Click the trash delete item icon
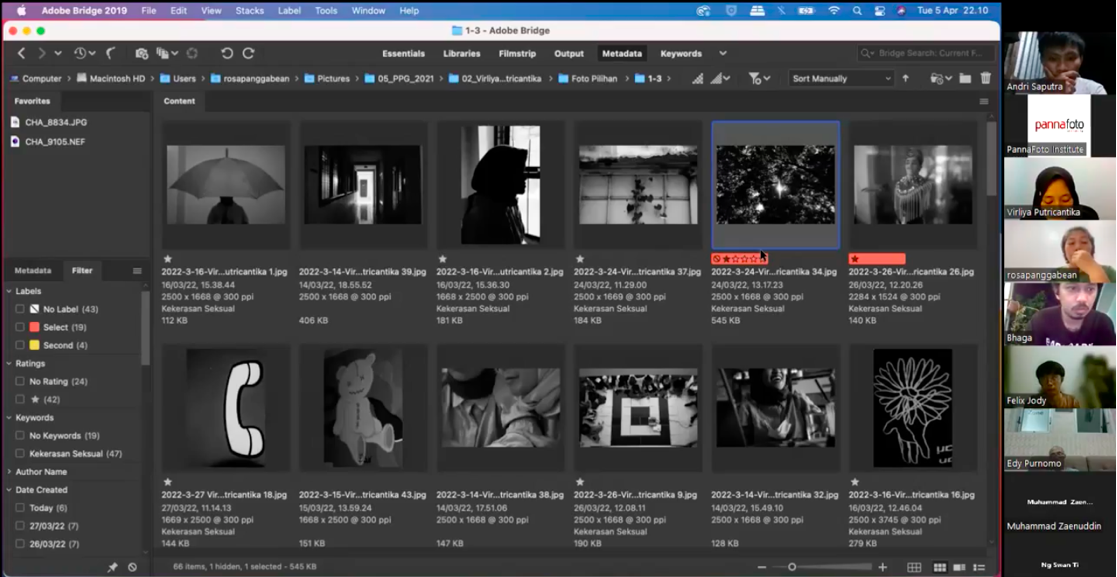 (986, 78)
